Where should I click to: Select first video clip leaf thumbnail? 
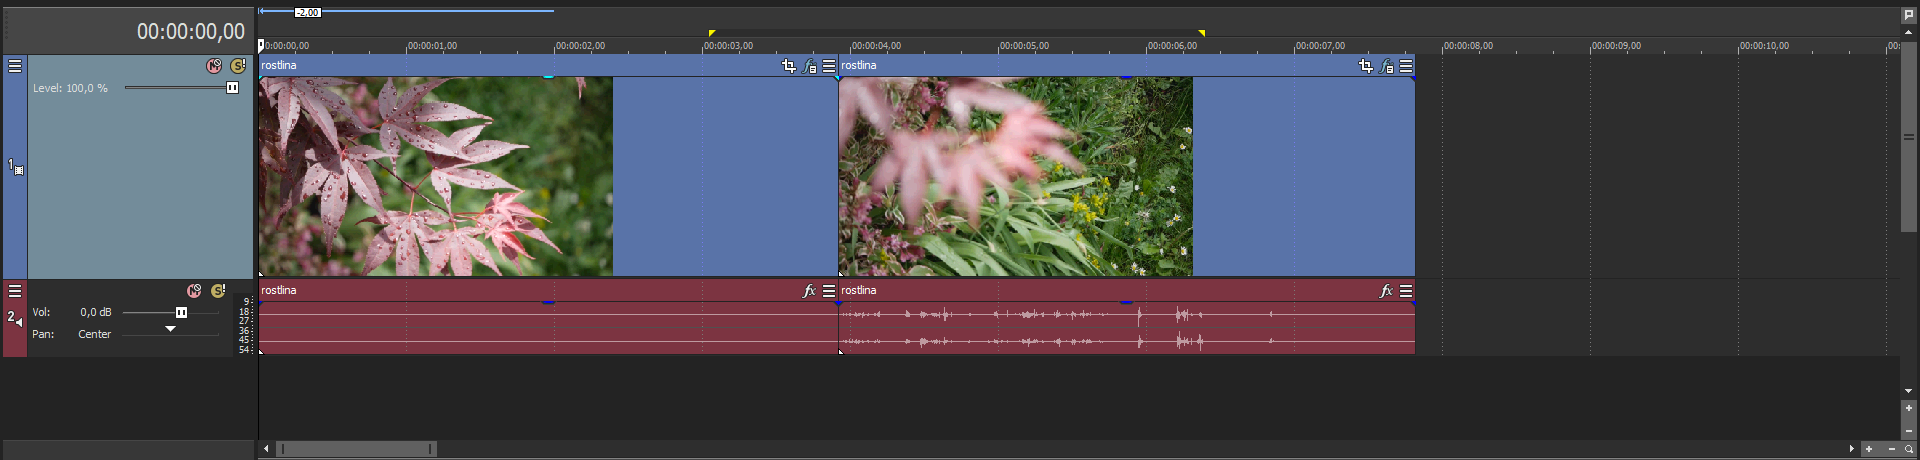point(436,176)
